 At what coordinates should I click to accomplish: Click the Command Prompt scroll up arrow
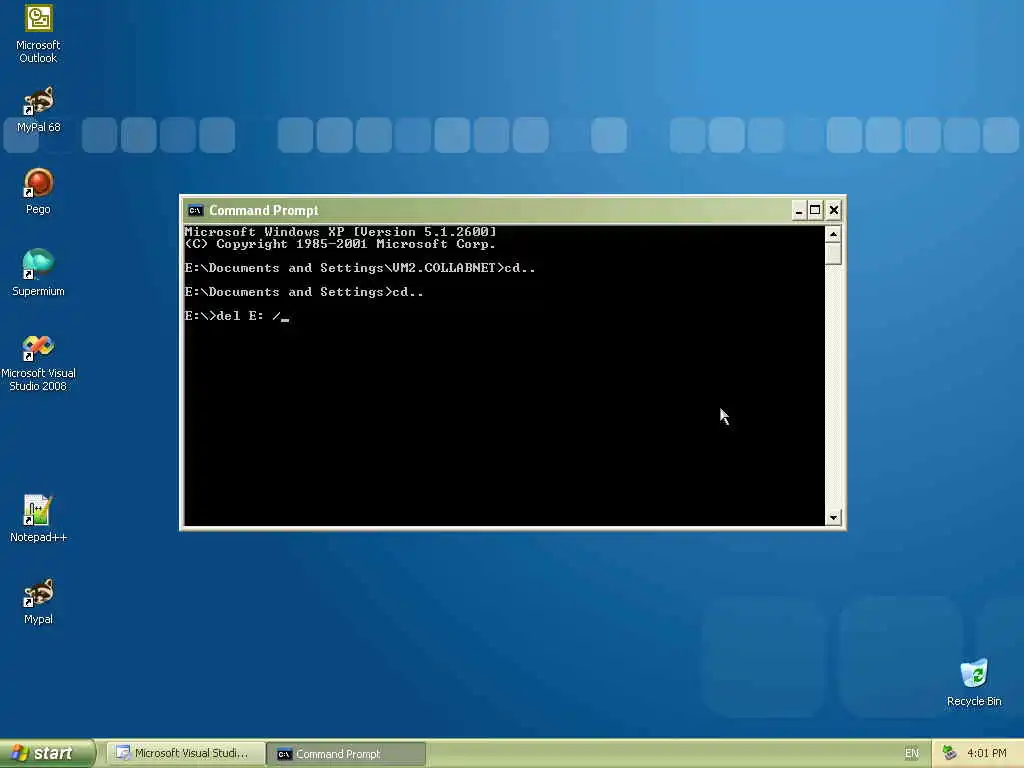pyautogui.click(x=833, y=234)
